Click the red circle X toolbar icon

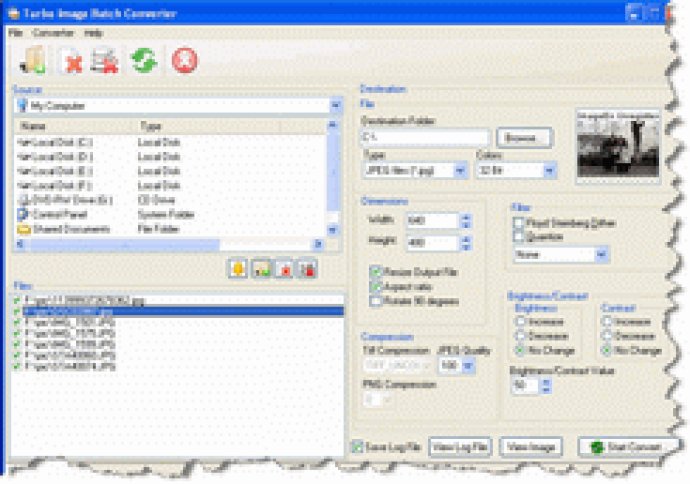tap(184, 60)
